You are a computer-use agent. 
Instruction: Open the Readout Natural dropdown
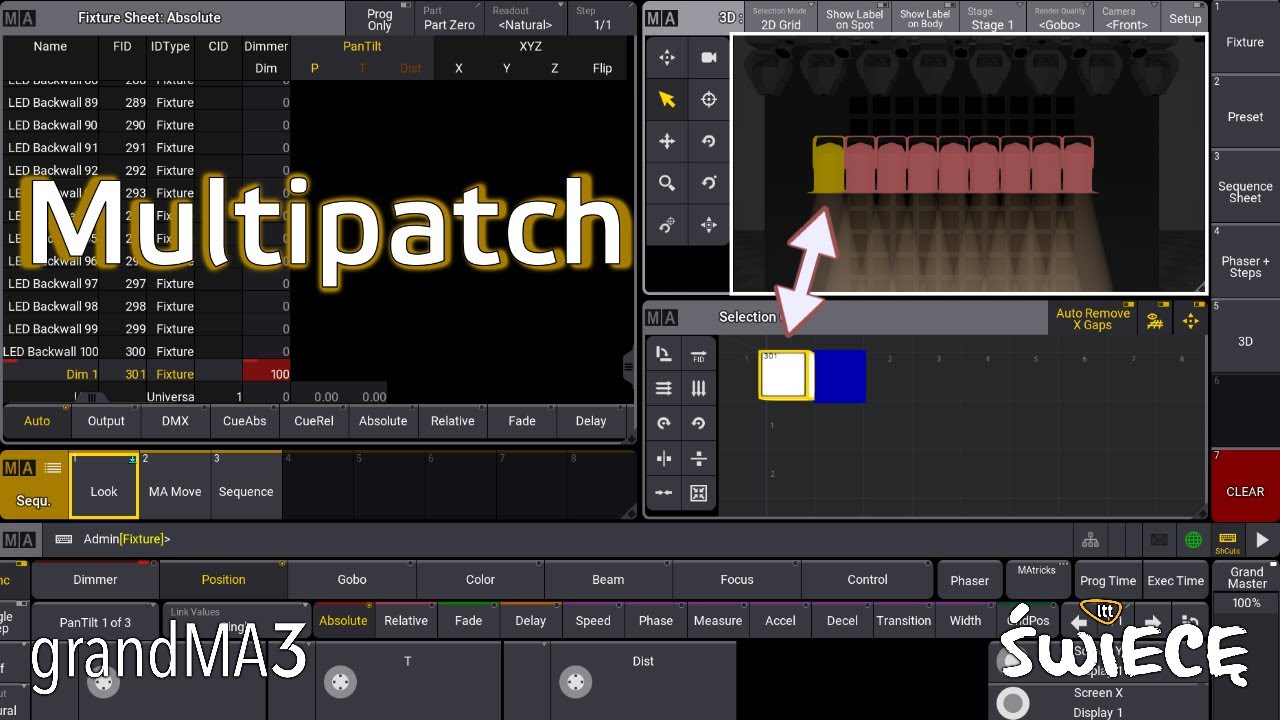(525, 19)
